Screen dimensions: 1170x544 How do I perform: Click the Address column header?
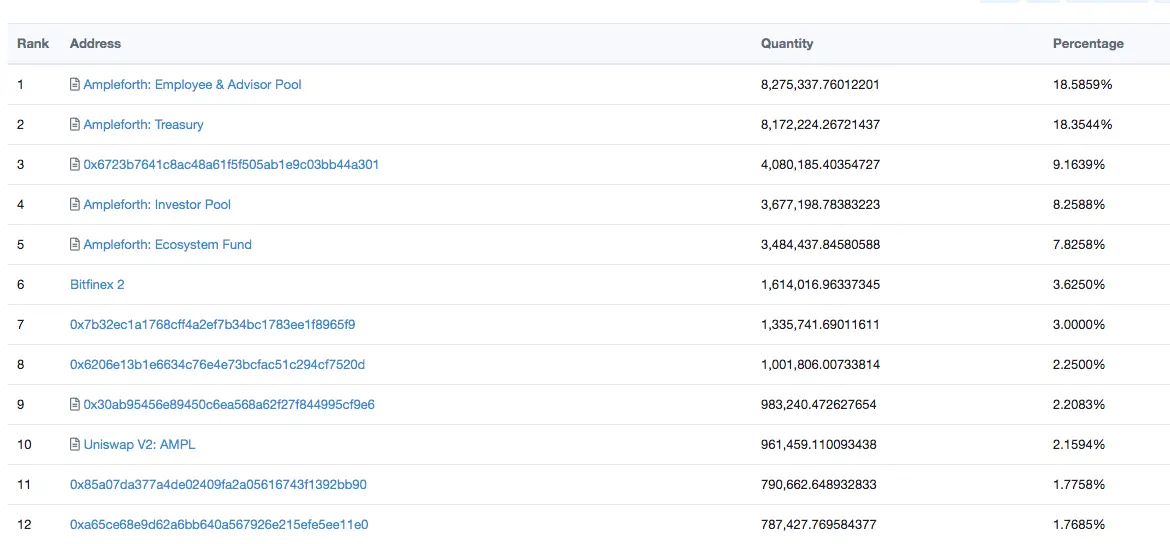pyautogui.click(x=96, y=43)
